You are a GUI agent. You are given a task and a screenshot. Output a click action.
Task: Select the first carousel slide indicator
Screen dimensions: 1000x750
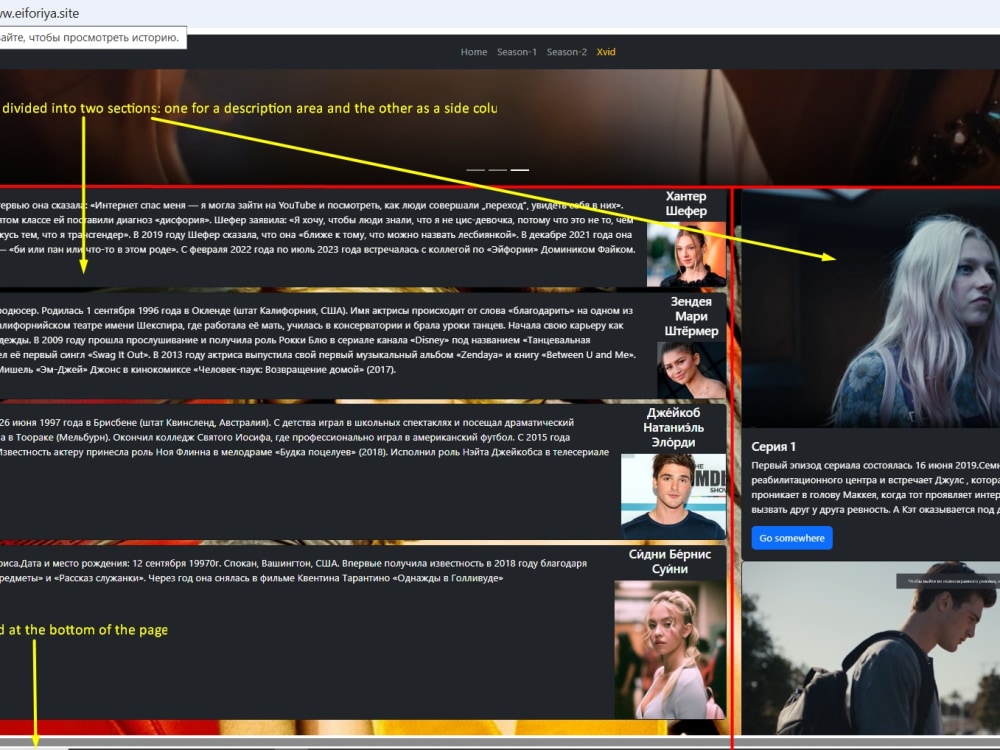[475, 170]
